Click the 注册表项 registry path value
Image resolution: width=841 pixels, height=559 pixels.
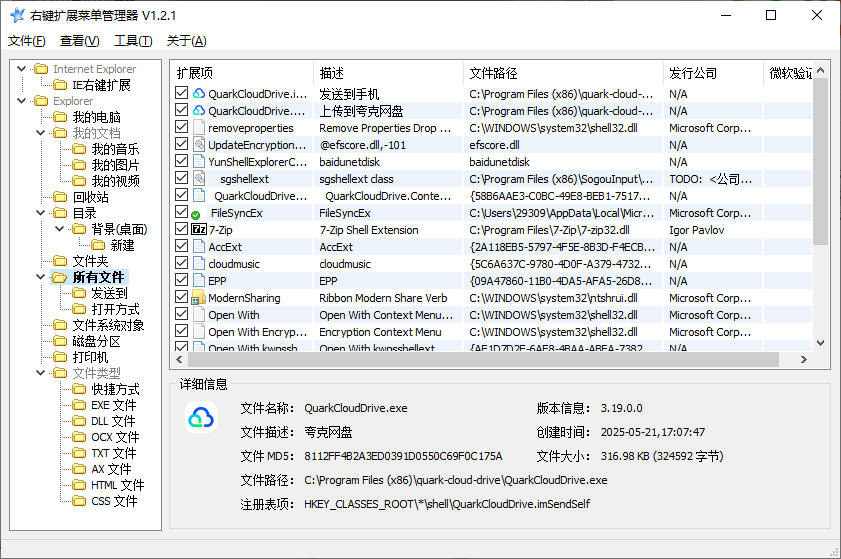point(447,504)
